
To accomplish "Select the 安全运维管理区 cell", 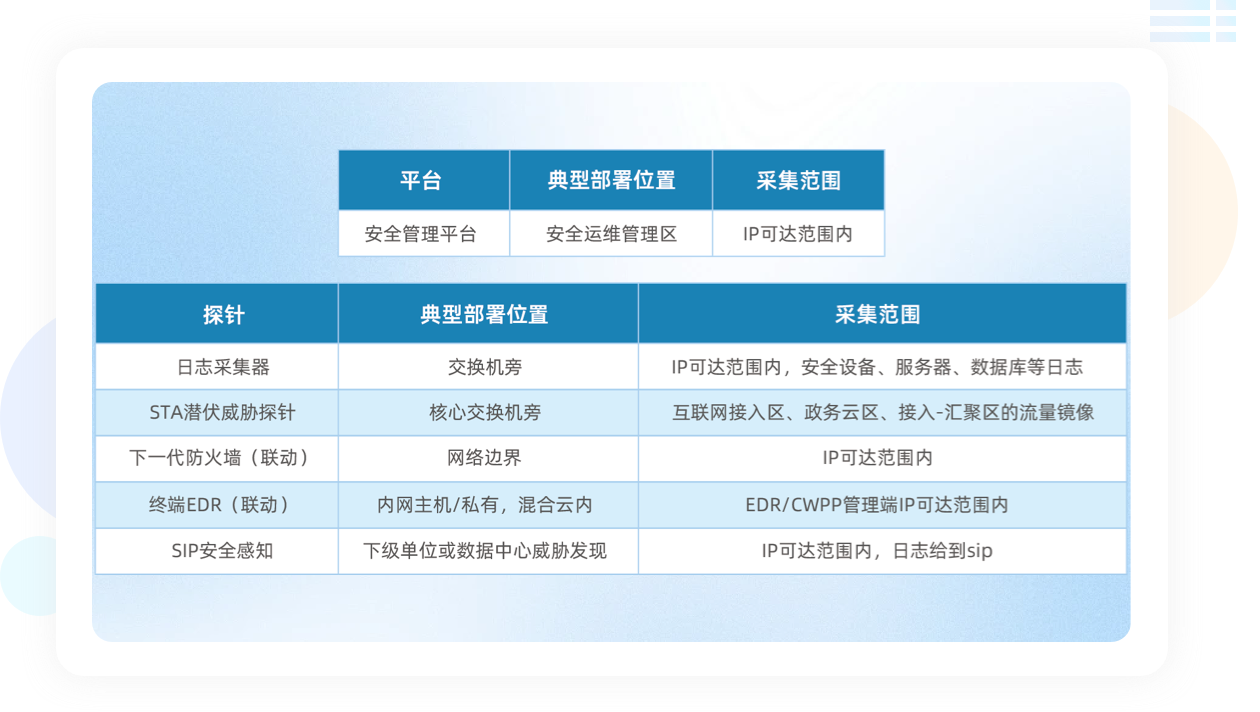I will (x=611, y=234).
